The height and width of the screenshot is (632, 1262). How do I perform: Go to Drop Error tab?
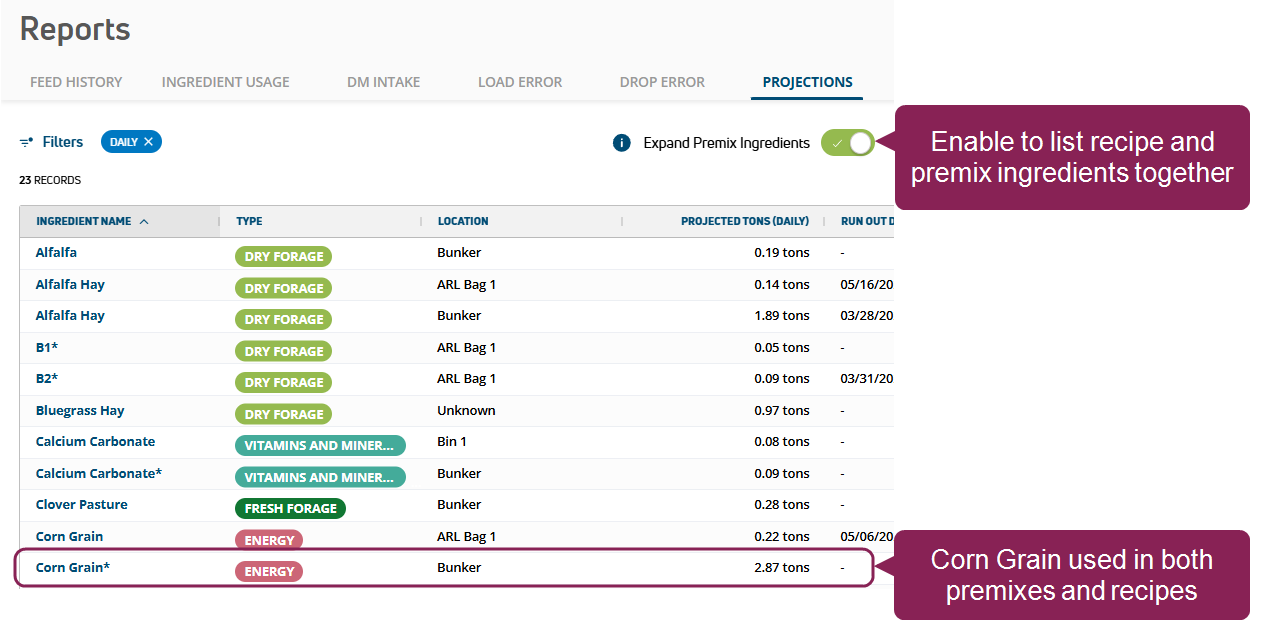[x=662, y=82]
